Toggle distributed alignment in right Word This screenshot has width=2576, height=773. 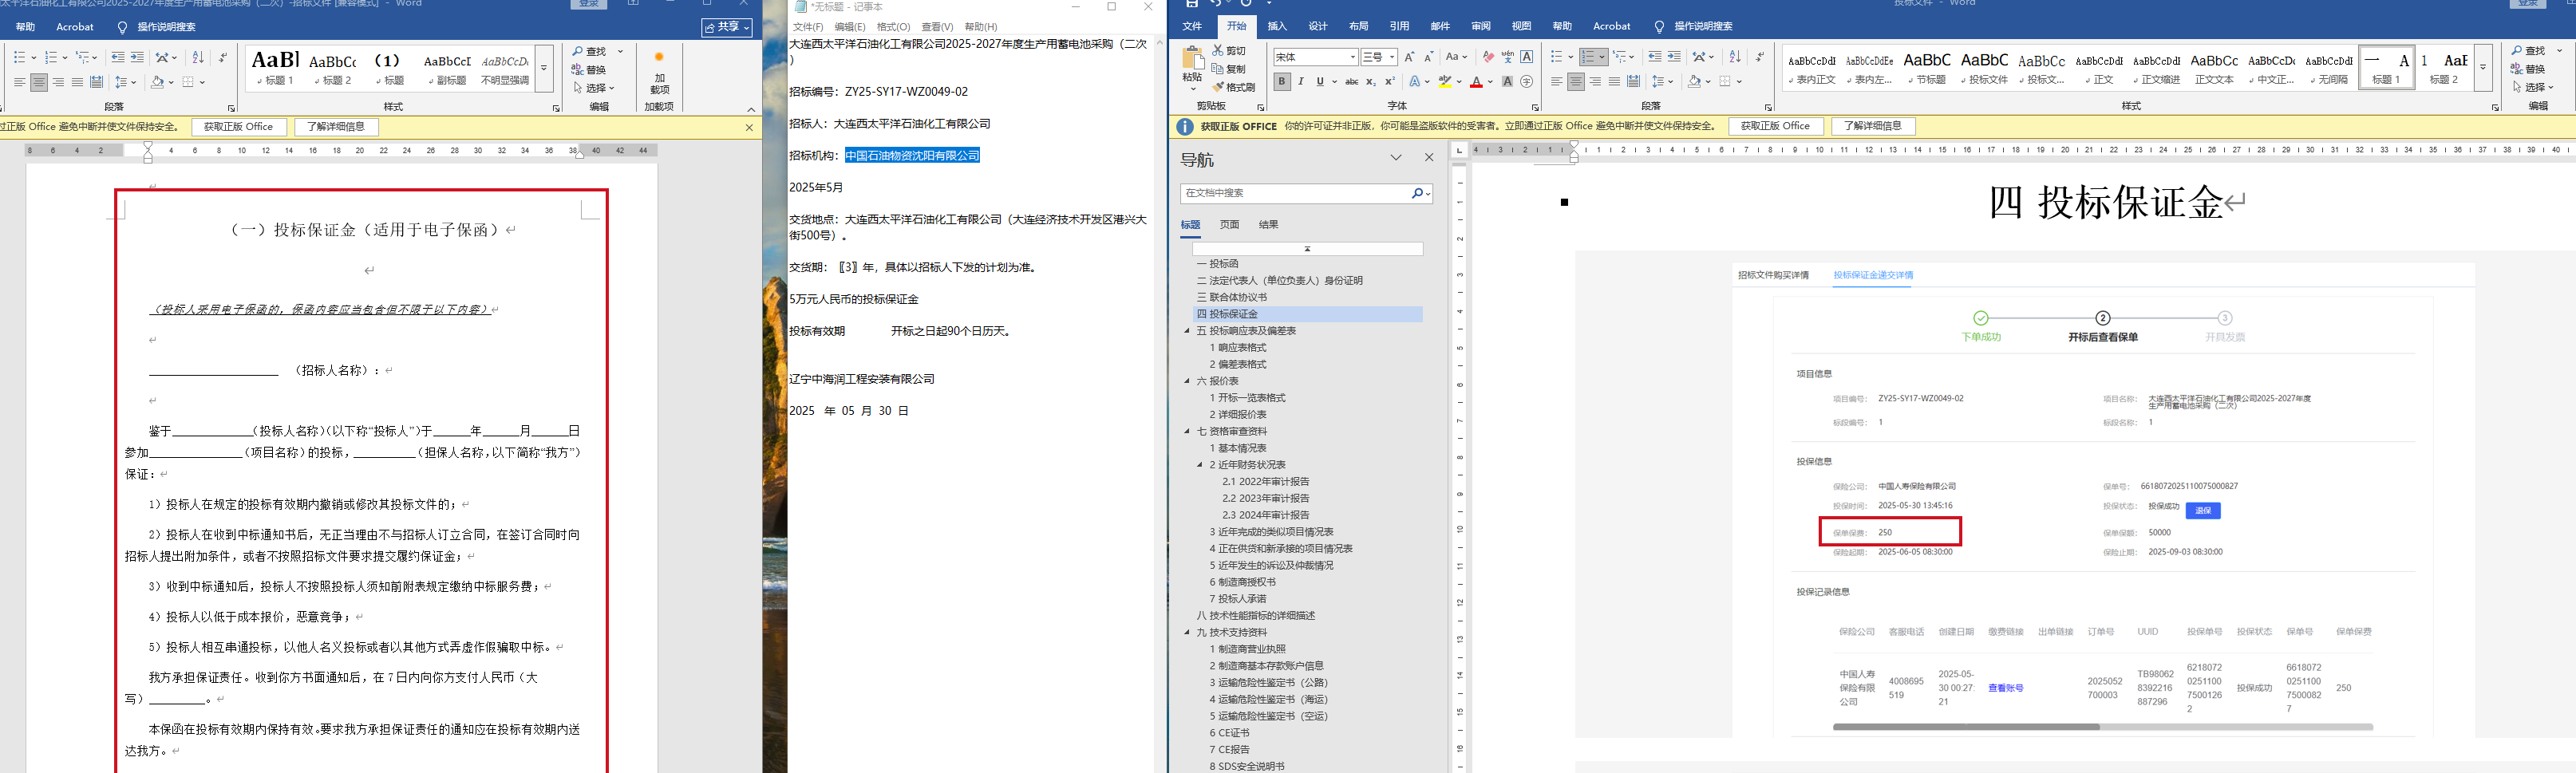click(1633, 82)
